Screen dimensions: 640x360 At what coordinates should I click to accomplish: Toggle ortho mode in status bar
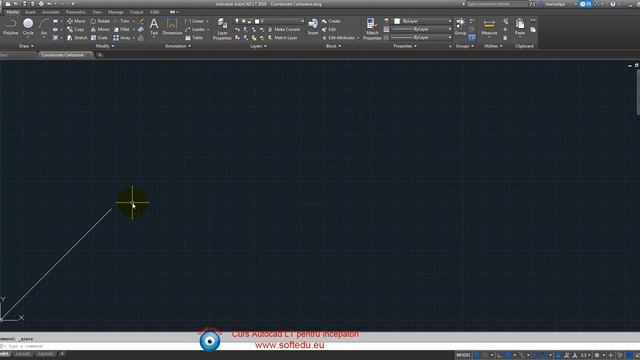point(500,355)
